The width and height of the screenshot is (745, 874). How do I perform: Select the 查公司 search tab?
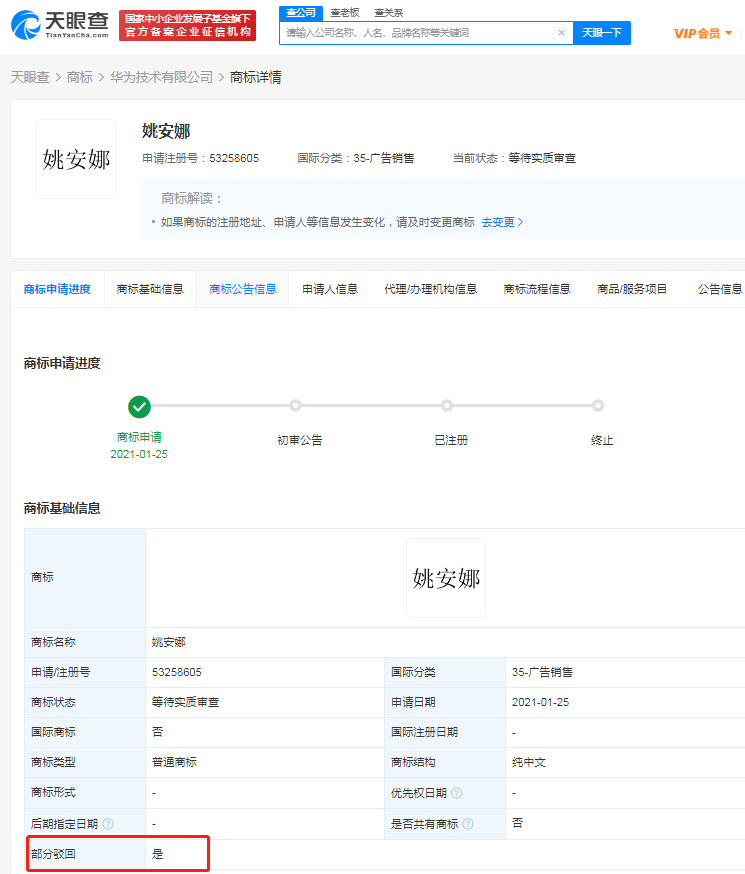click(300, 12)
